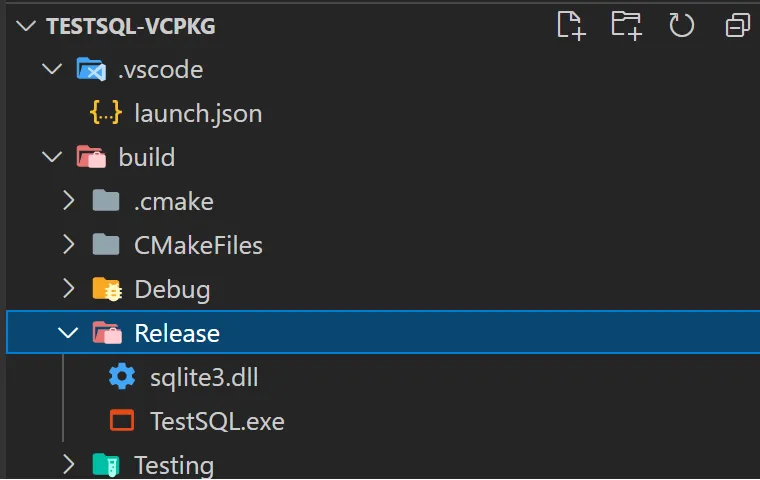Click the New File icon

(571, 25)
